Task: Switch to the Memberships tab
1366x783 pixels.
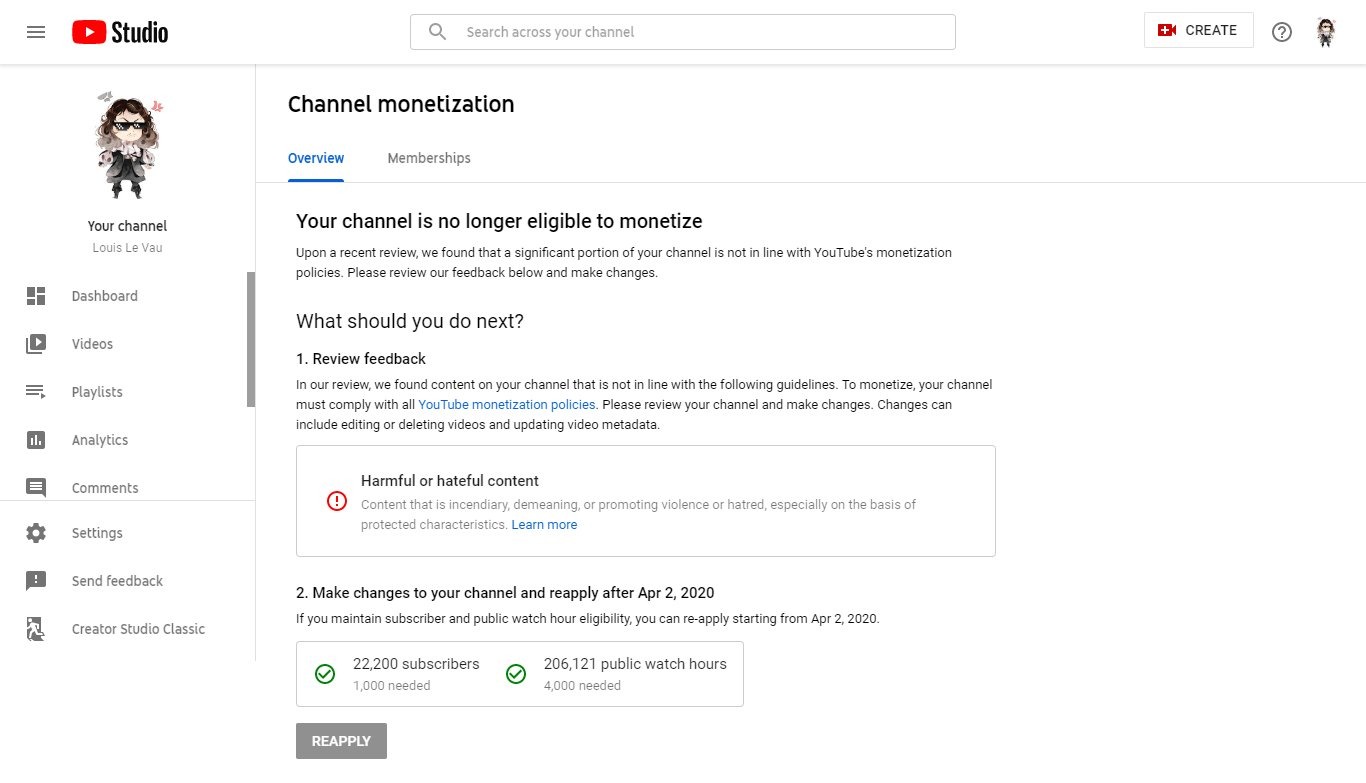Action: 429,158
